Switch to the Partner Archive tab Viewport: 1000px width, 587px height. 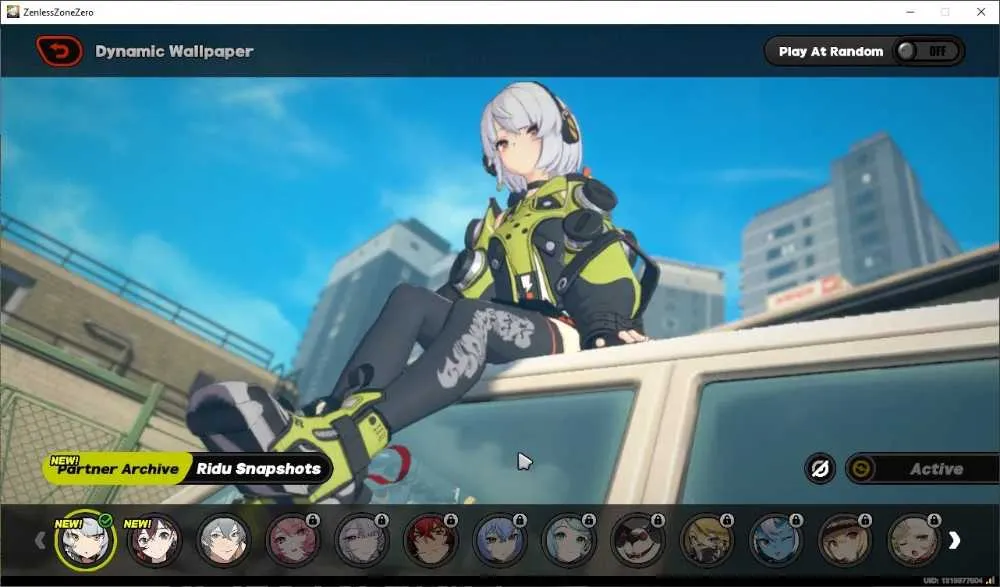(117, 469)
